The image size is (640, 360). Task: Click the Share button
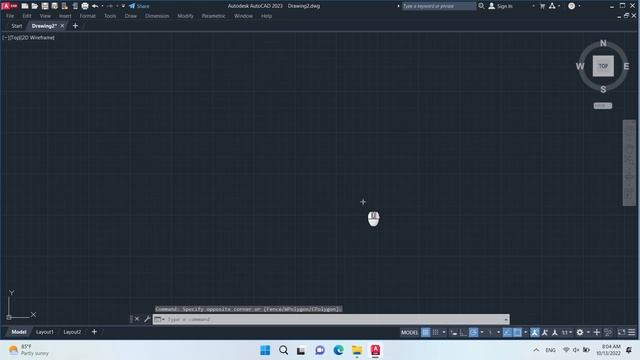(x=139, y=6)
